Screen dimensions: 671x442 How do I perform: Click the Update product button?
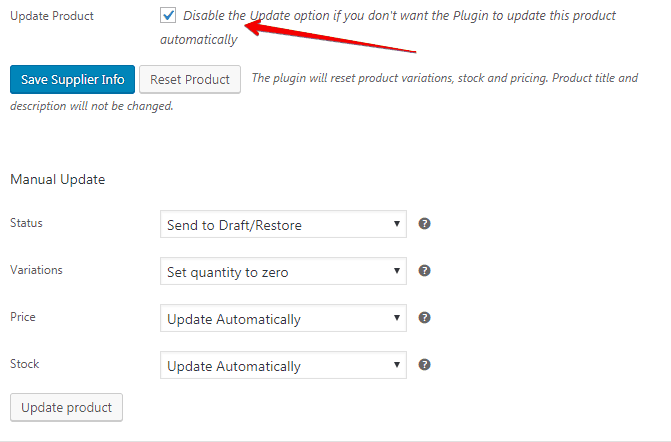pos(66,407)
